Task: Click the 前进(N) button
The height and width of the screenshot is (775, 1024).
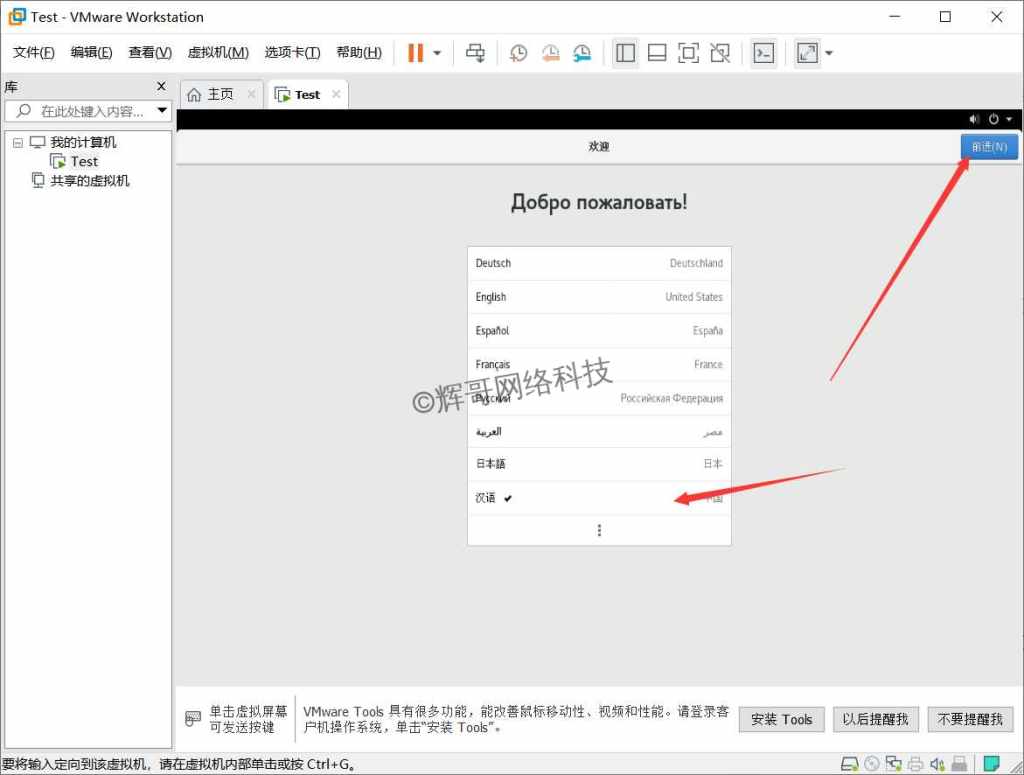Action: [989, 147]
